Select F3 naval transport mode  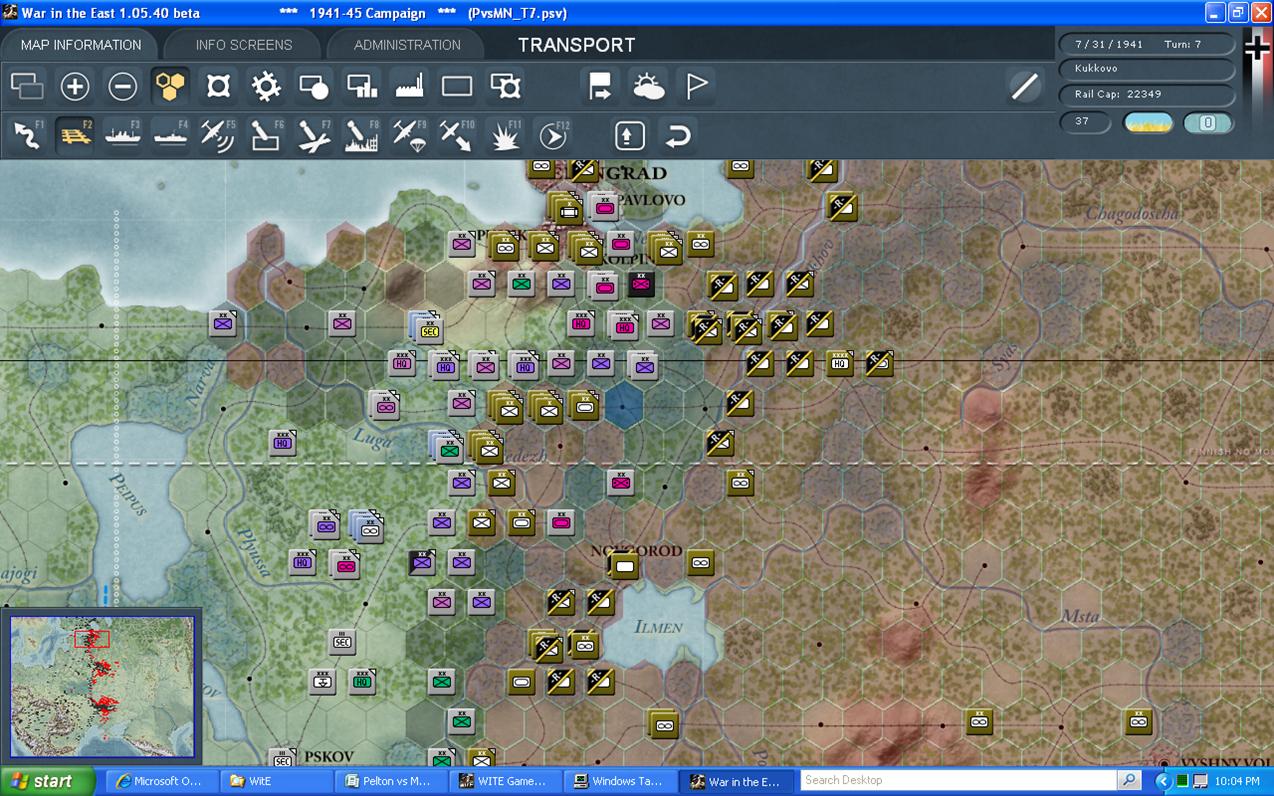(123, 135)
